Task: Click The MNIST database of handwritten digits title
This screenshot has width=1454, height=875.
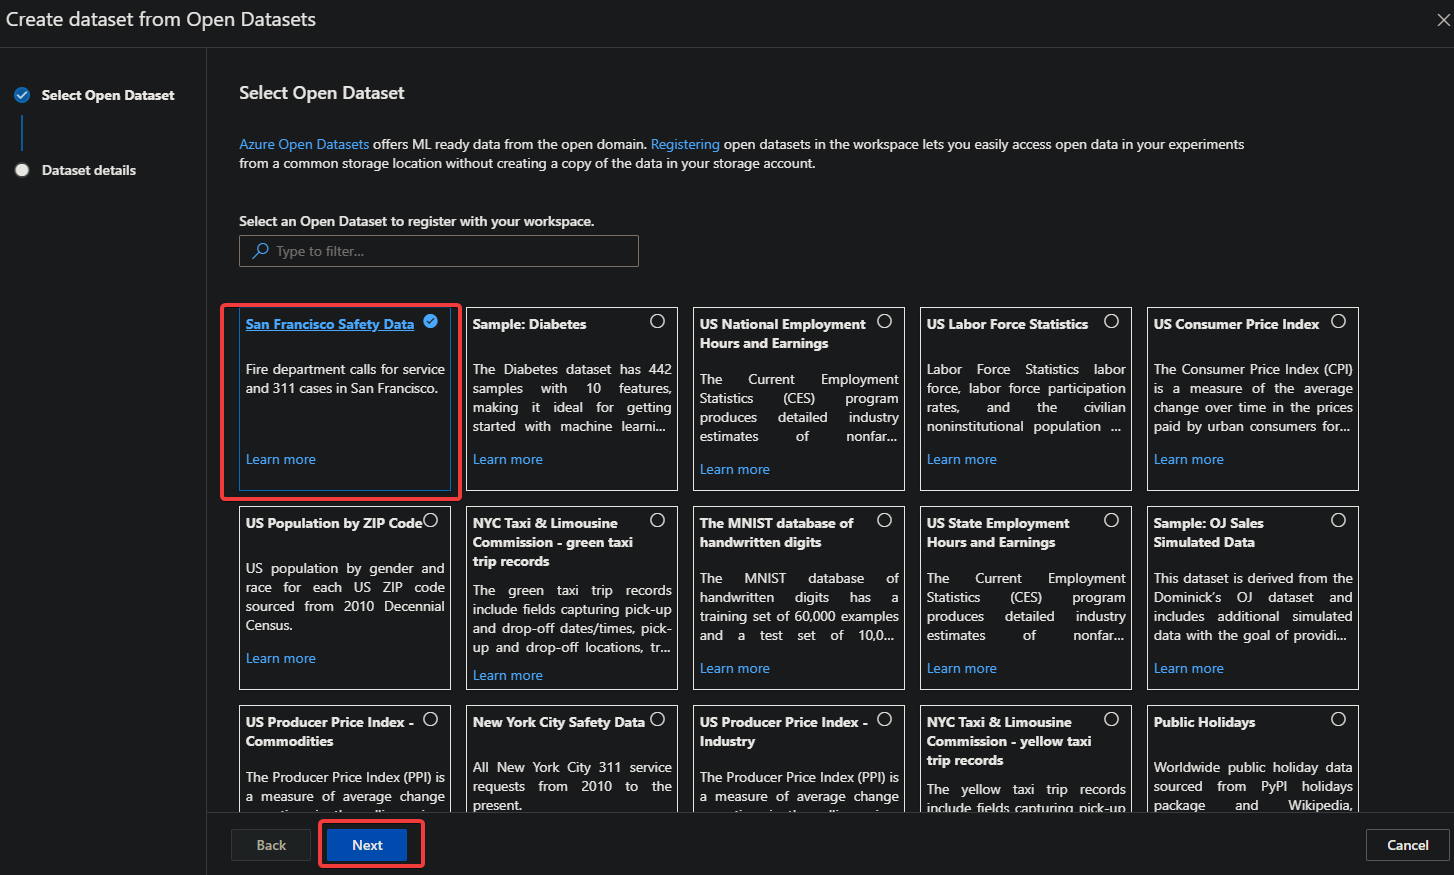Action: pyautogui.click(x=777, y=532)
